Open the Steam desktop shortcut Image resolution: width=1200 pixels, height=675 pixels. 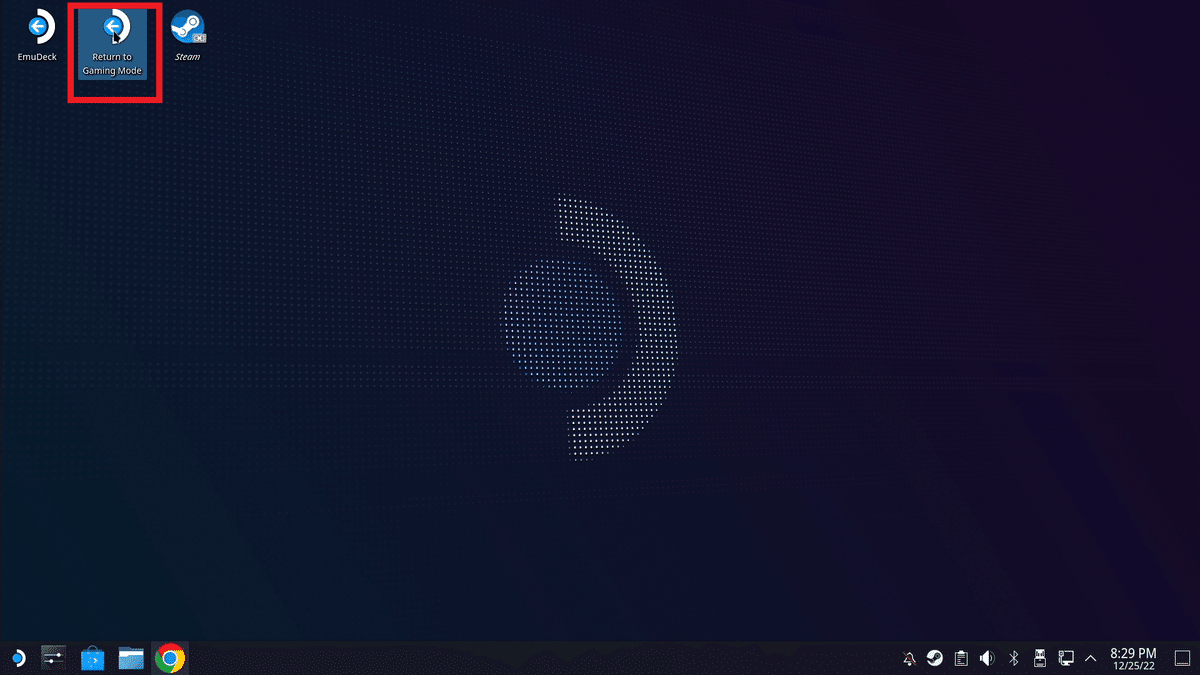[187, 36]
